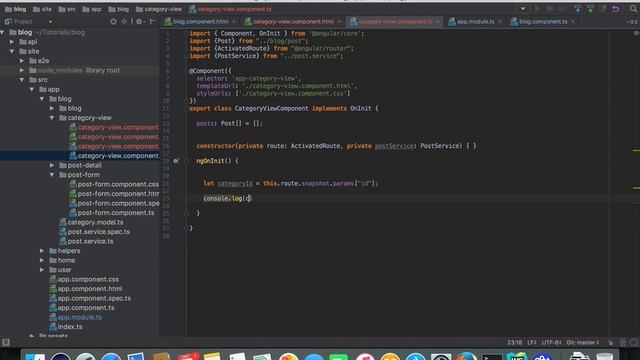Open the run configuration dropdown

[522, 9]
